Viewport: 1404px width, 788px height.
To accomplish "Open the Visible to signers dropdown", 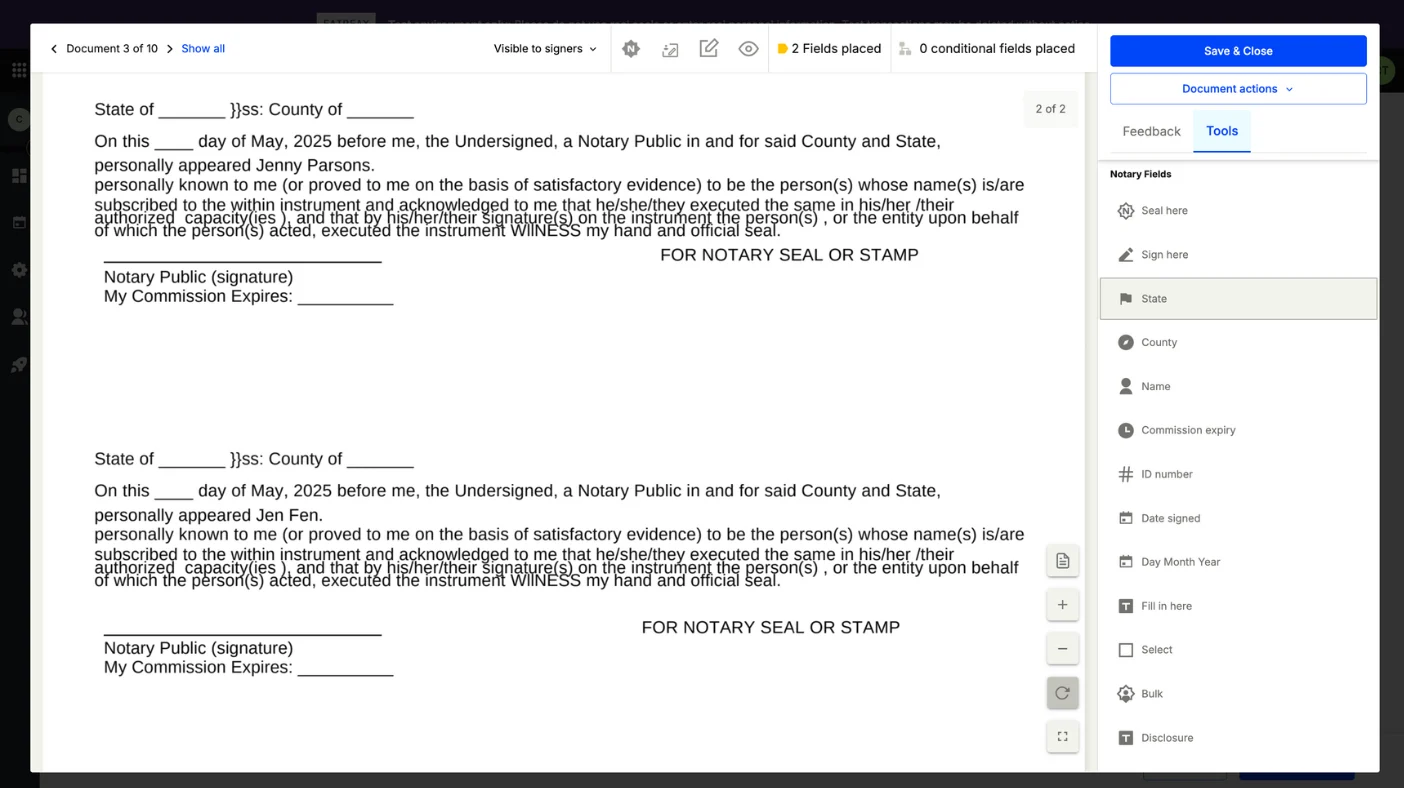I will (x=545, y=49).
